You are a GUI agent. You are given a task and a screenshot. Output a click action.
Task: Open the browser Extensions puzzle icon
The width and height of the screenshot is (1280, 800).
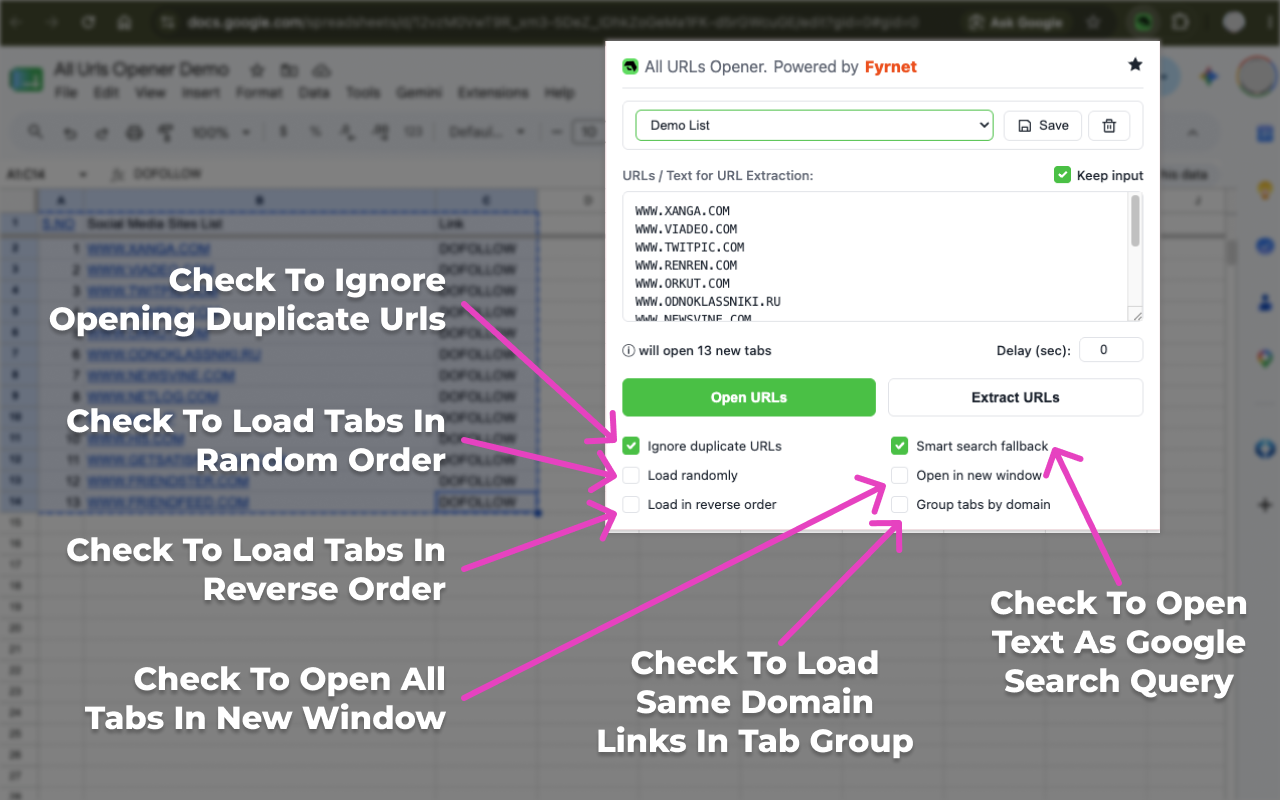1180,21
